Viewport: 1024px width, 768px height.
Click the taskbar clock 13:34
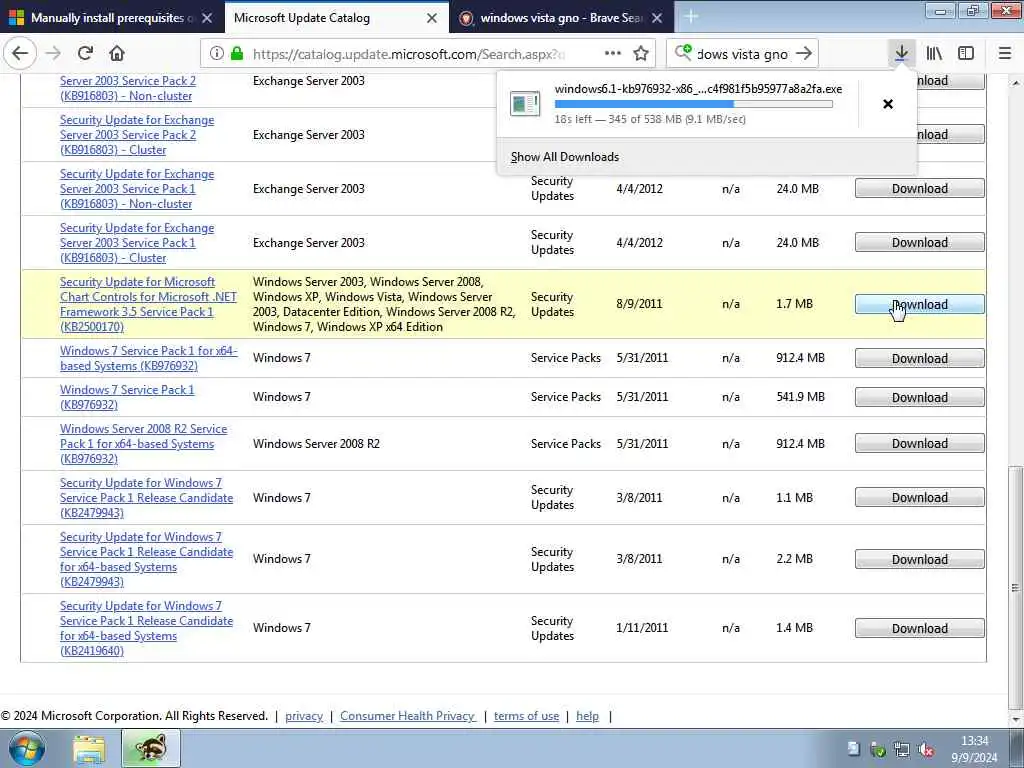pyautogui.click(x=974, y=741)
